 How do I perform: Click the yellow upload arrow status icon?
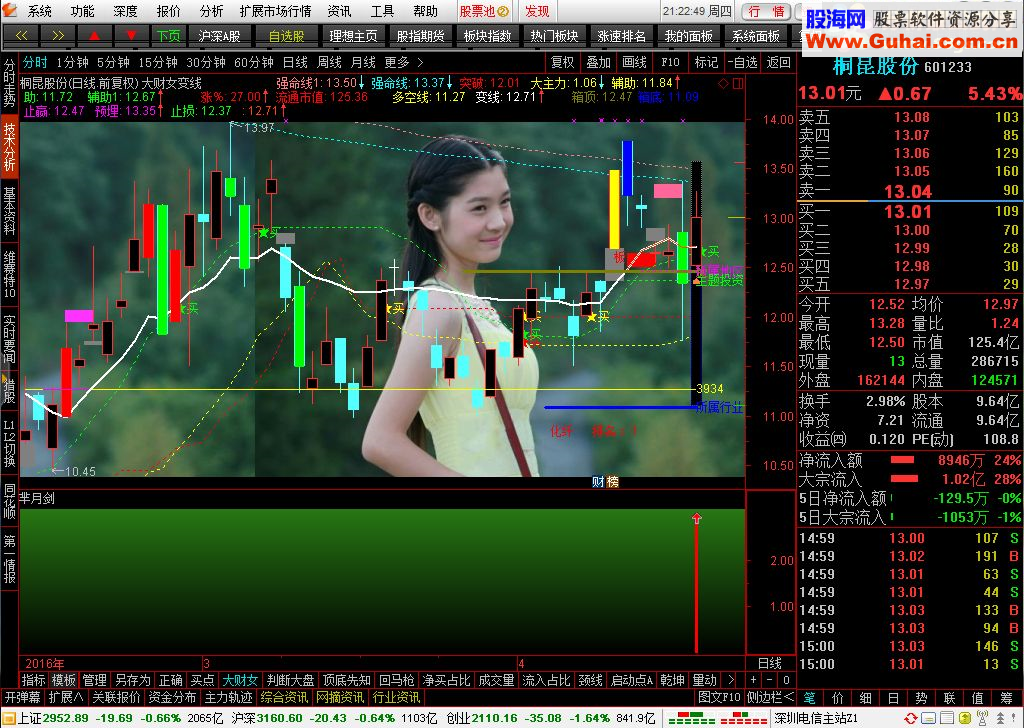click(965, 718)
